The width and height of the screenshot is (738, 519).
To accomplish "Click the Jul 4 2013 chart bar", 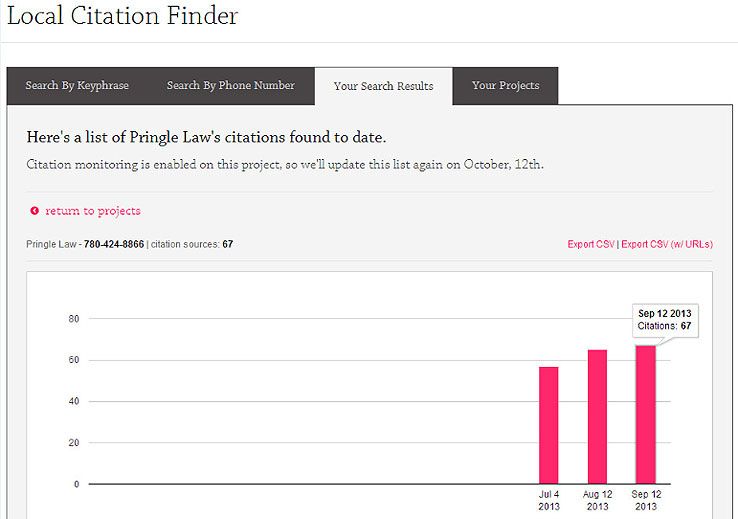I will [x=548, y=425].
